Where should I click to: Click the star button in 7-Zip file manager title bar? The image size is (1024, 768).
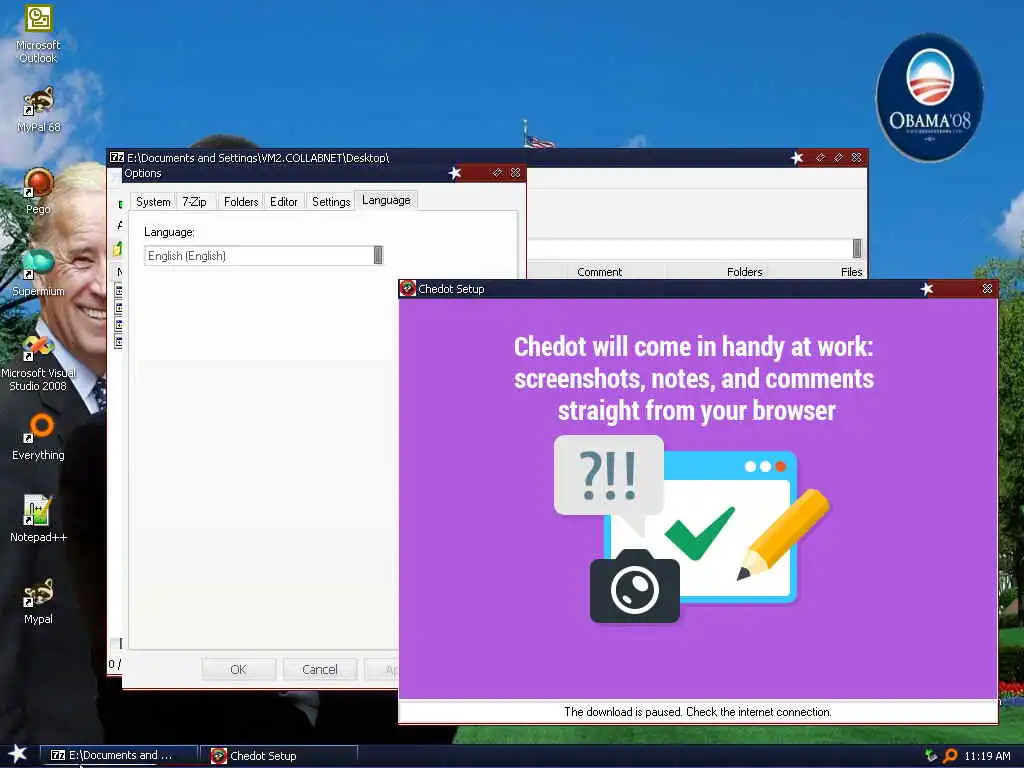click(797, 157)
